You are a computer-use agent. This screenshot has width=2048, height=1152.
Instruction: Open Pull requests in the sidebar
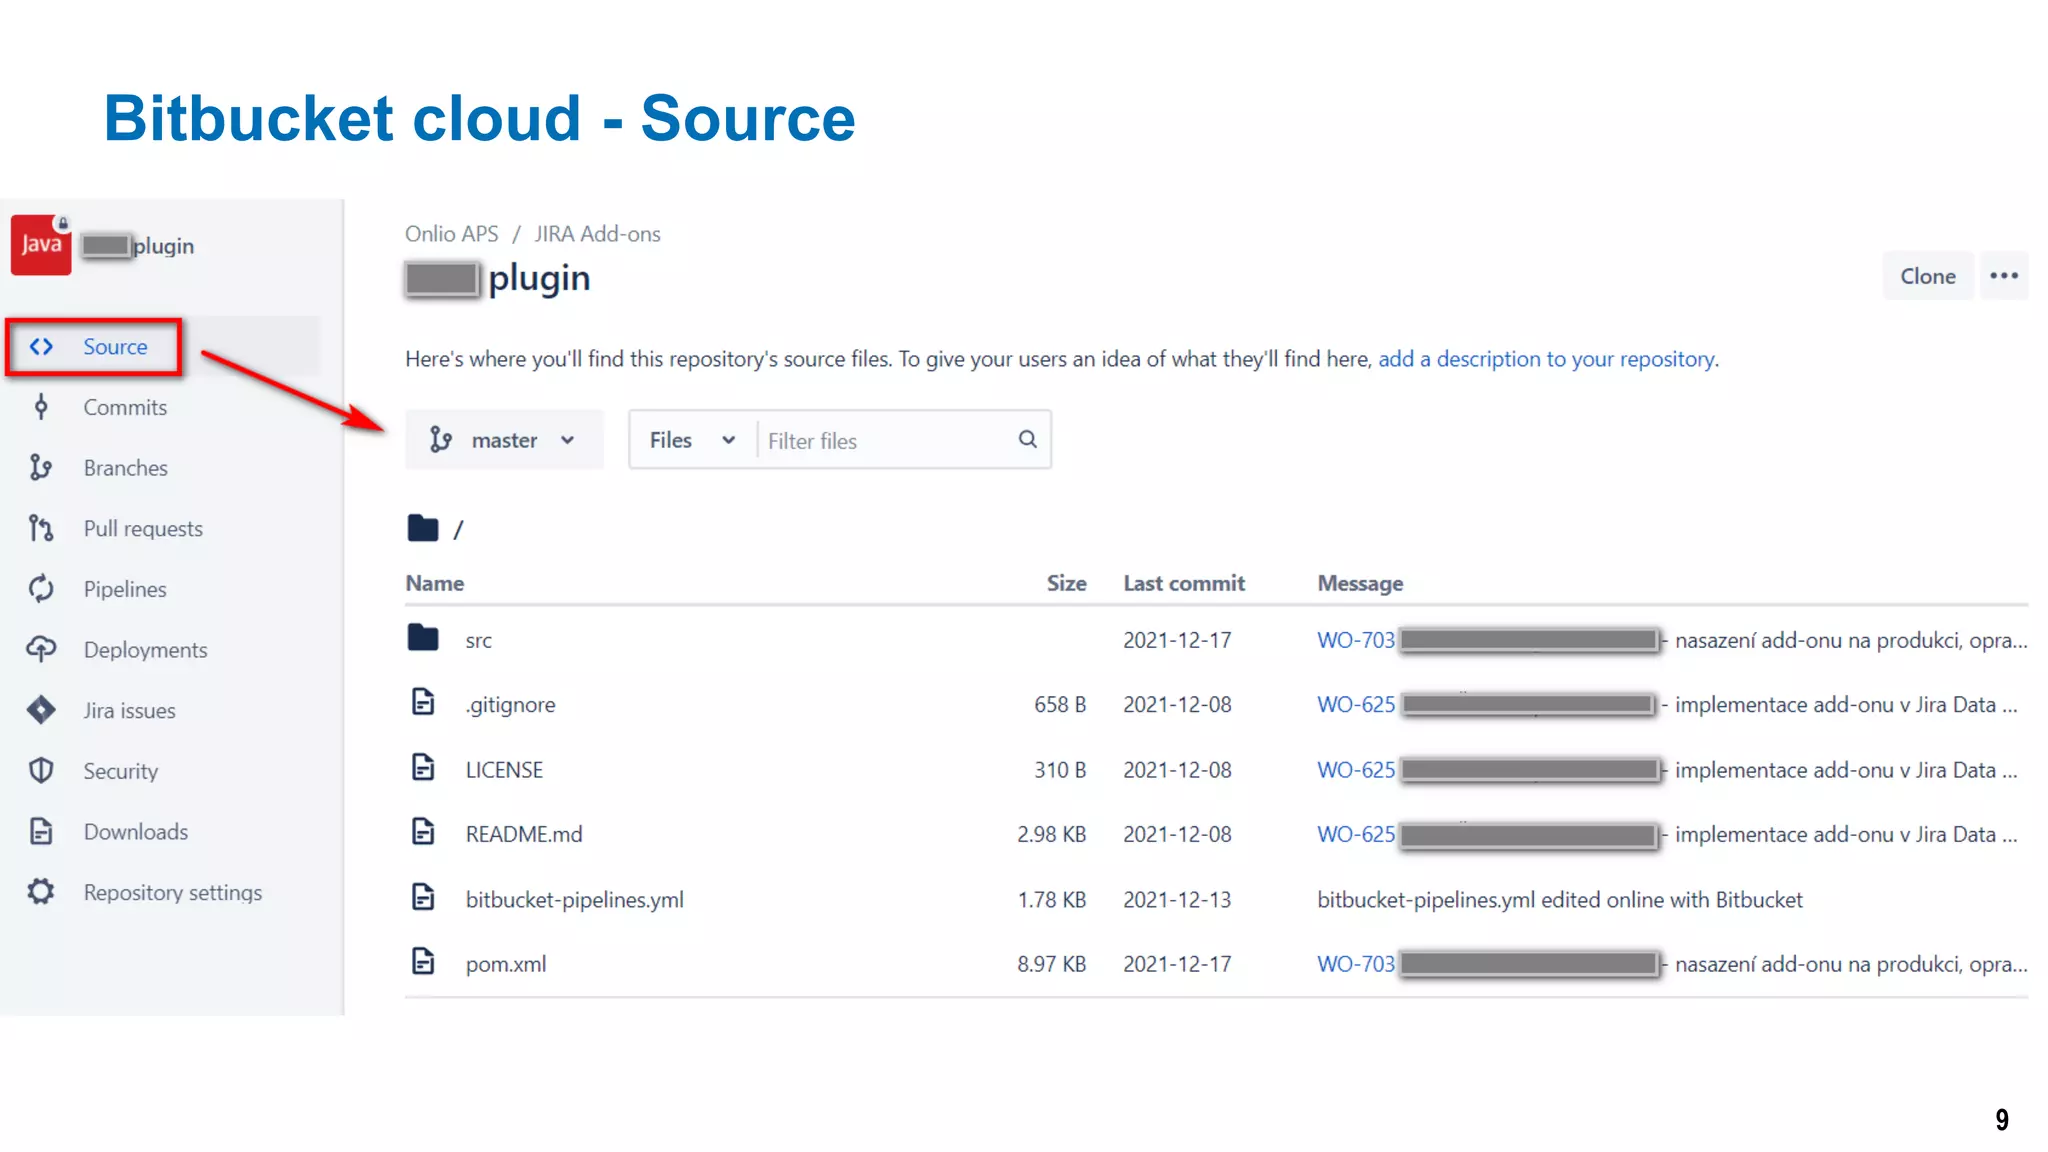pos(143,529)
